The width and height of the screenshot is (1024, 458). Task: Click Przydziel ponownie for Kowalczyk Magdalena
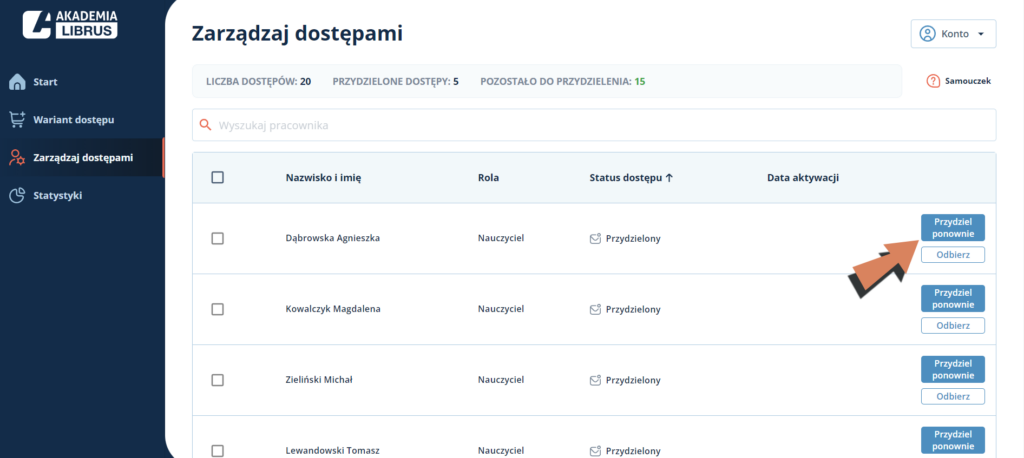(953, 299)
